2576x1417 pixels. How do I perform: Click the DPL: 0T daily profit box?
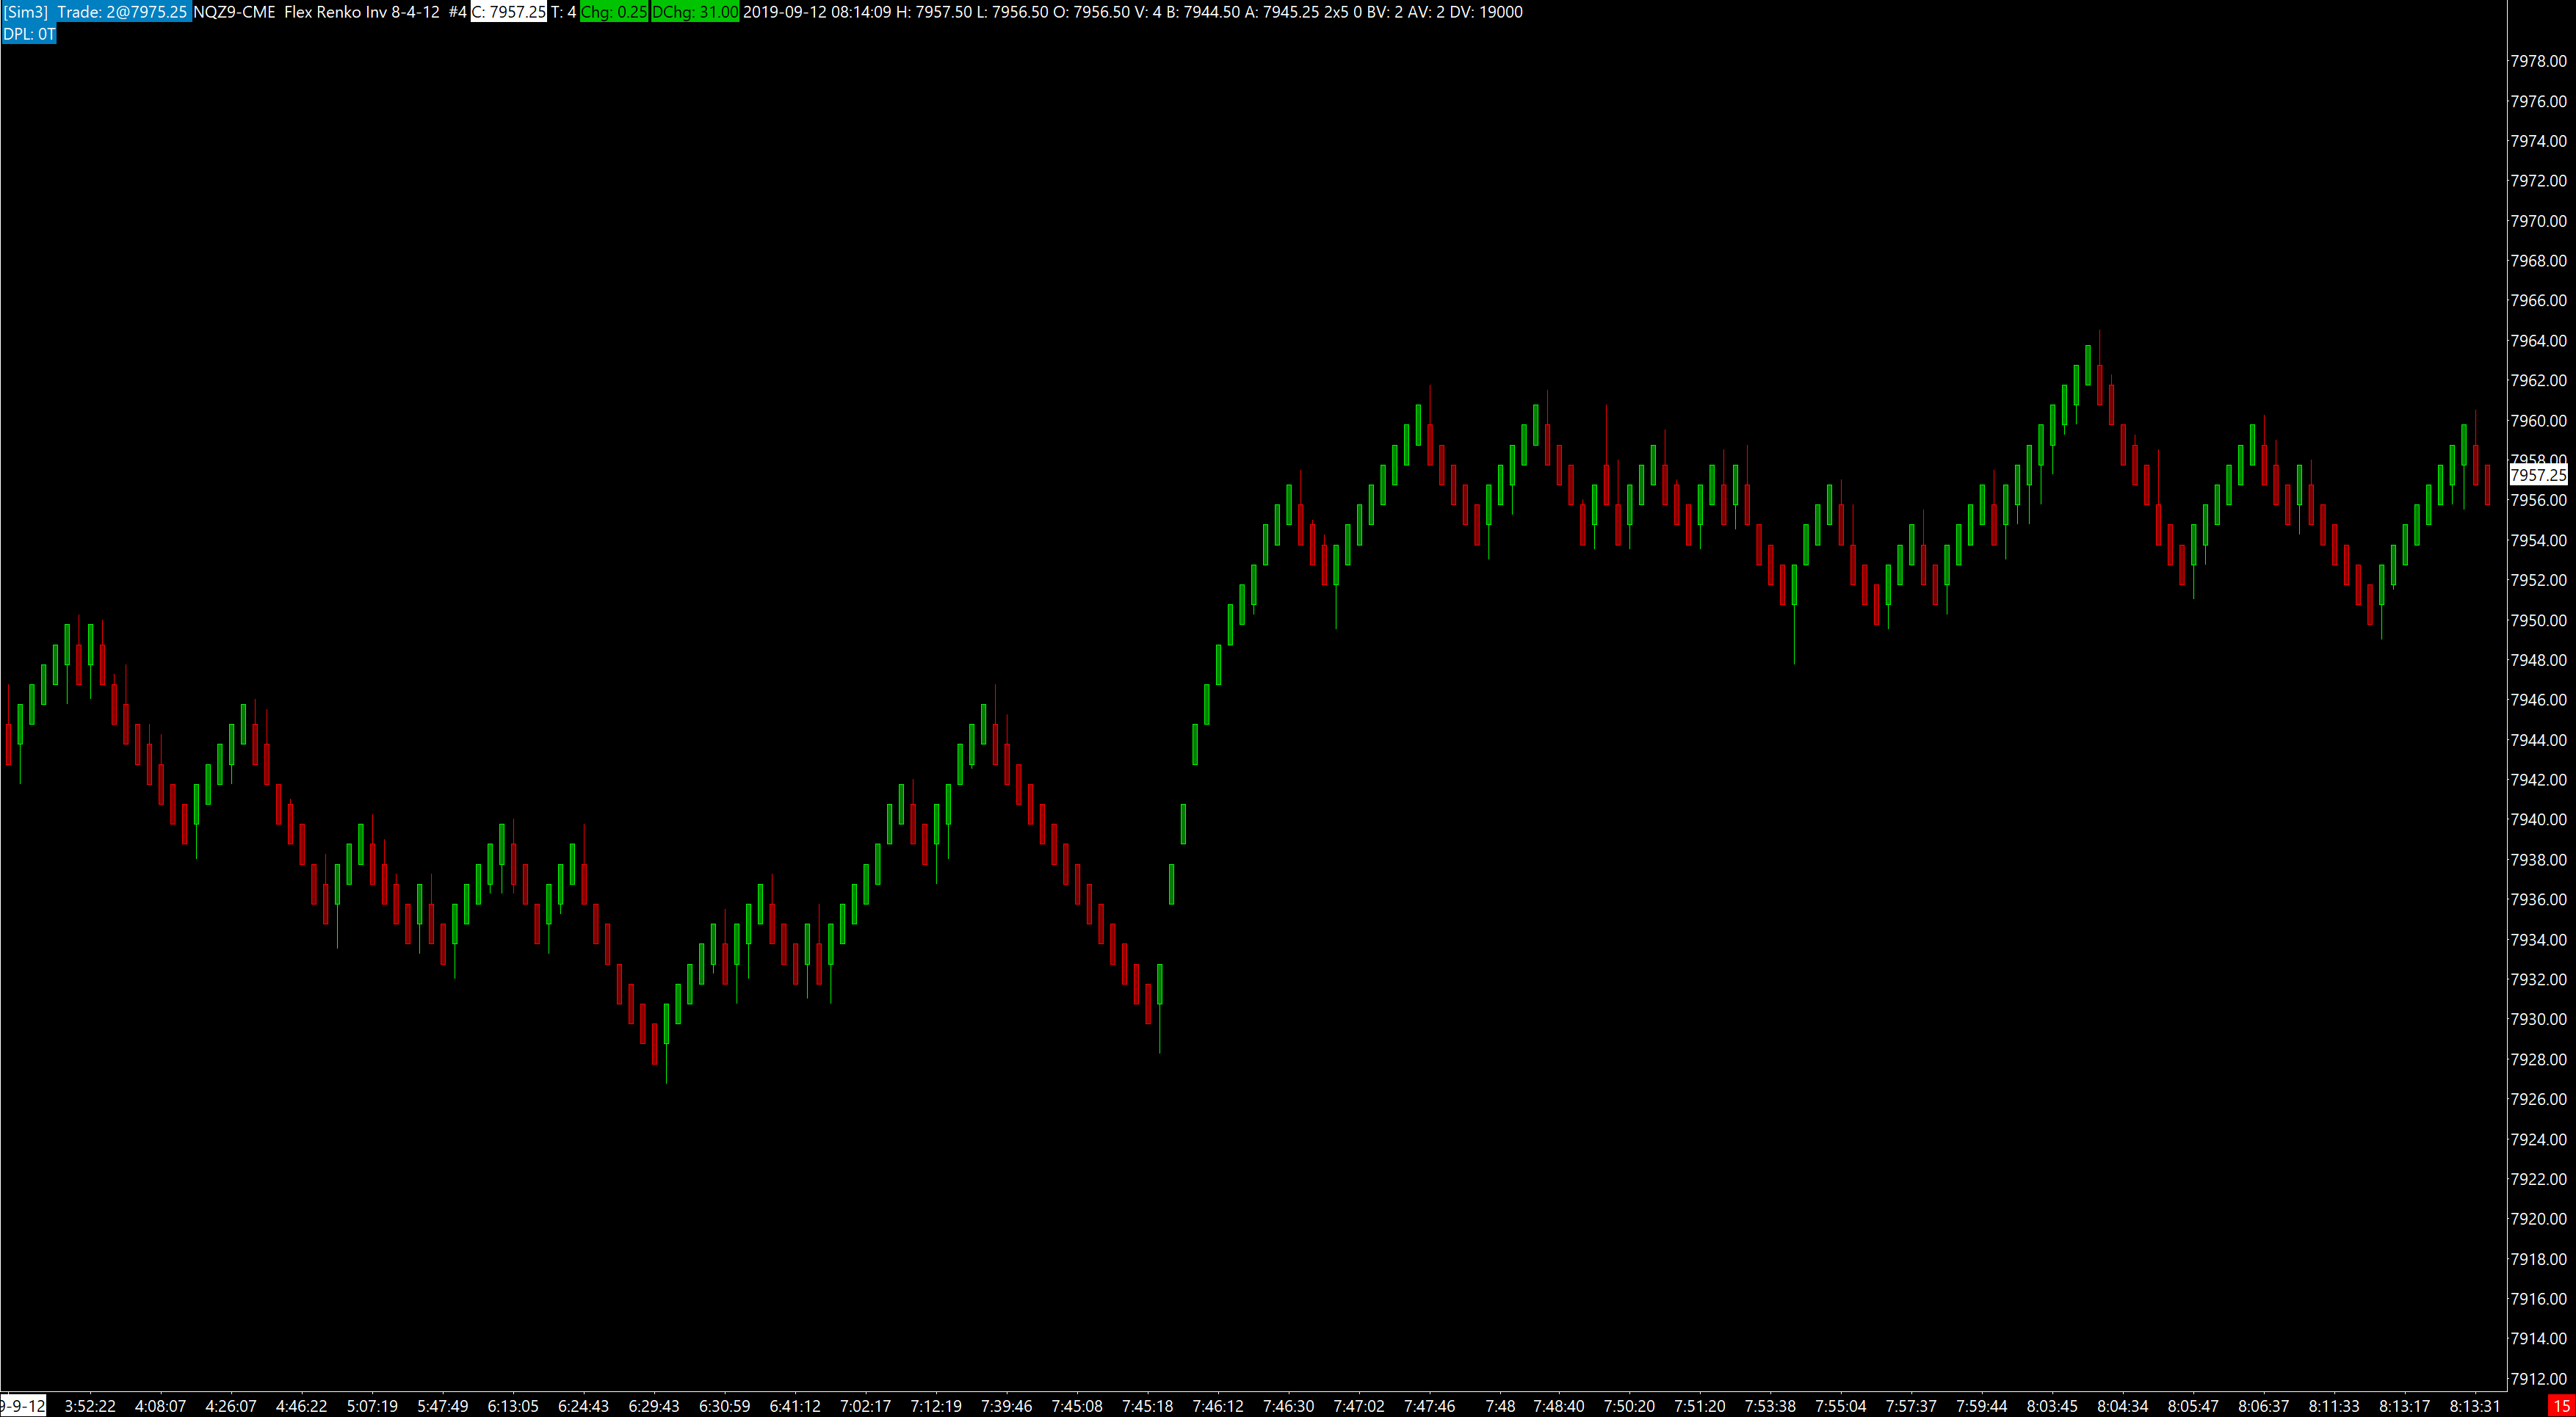(29, 34)
